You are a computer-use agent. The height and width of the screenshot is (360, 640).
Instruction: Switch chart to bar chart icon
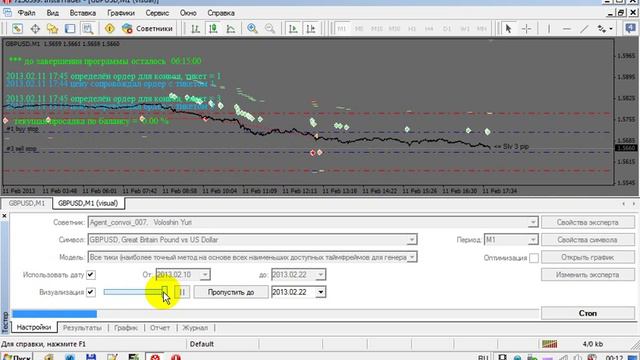tap(196, 29)
